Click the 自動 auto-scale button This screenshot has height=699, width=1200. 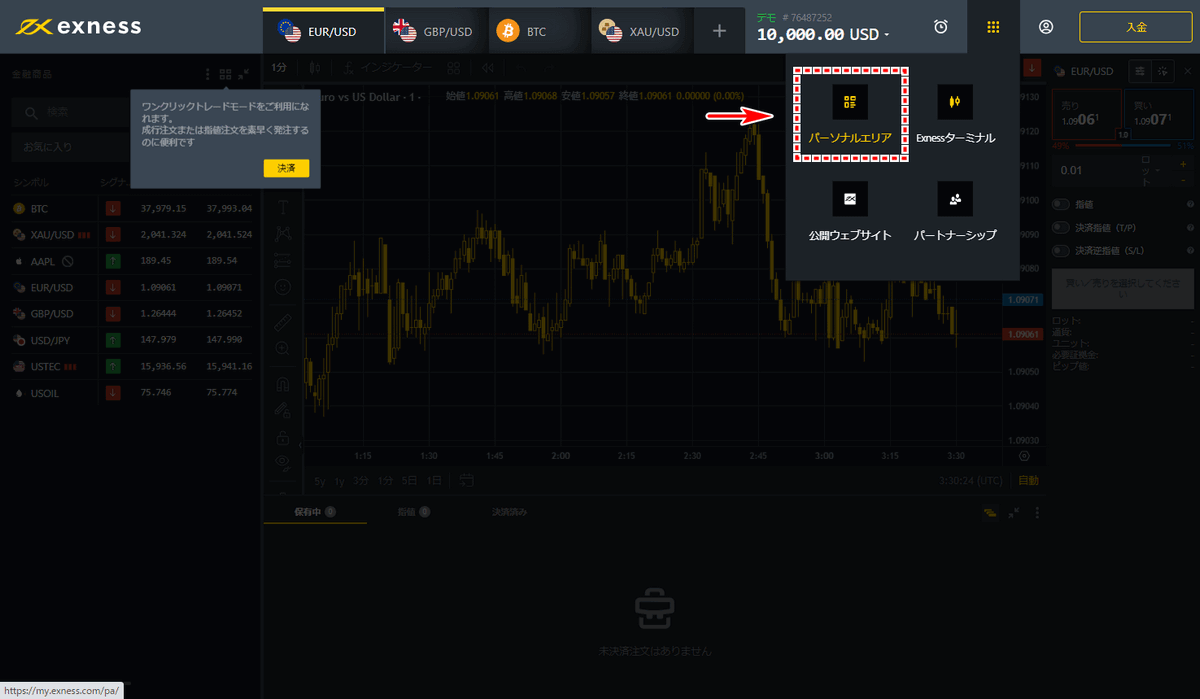[1028, 481]
